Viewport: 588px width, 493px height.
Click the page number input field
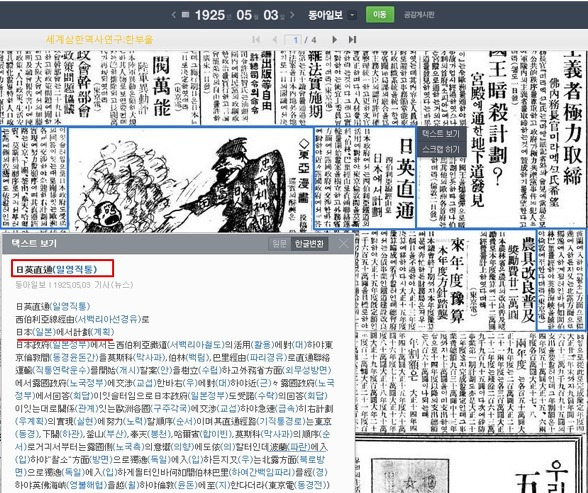[x=293, y=39]
